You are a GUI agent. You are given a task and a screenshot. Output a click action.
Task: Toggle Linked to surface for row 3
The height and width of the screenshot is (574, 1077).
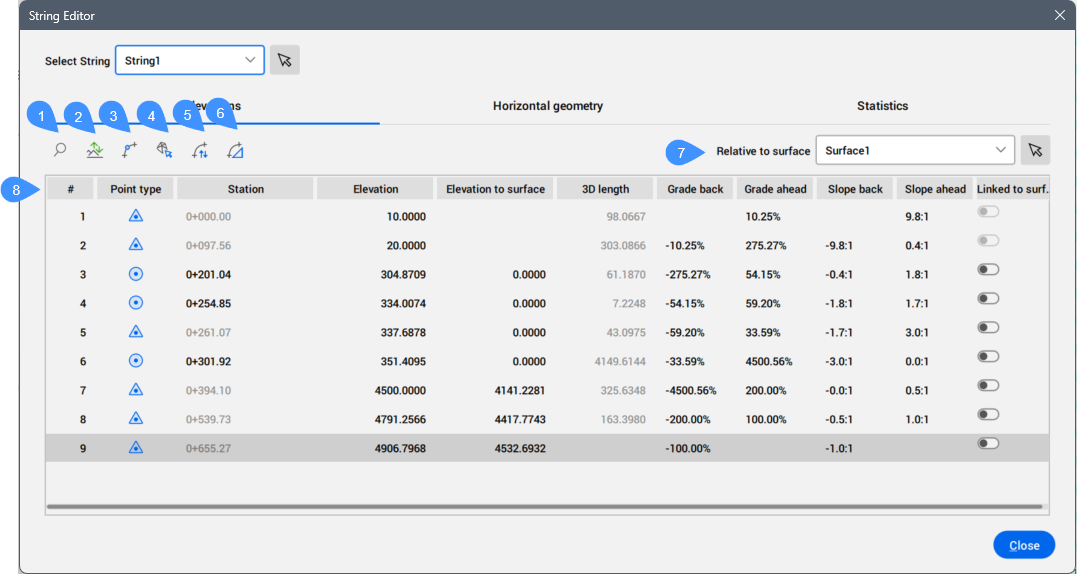click(989, 270)
